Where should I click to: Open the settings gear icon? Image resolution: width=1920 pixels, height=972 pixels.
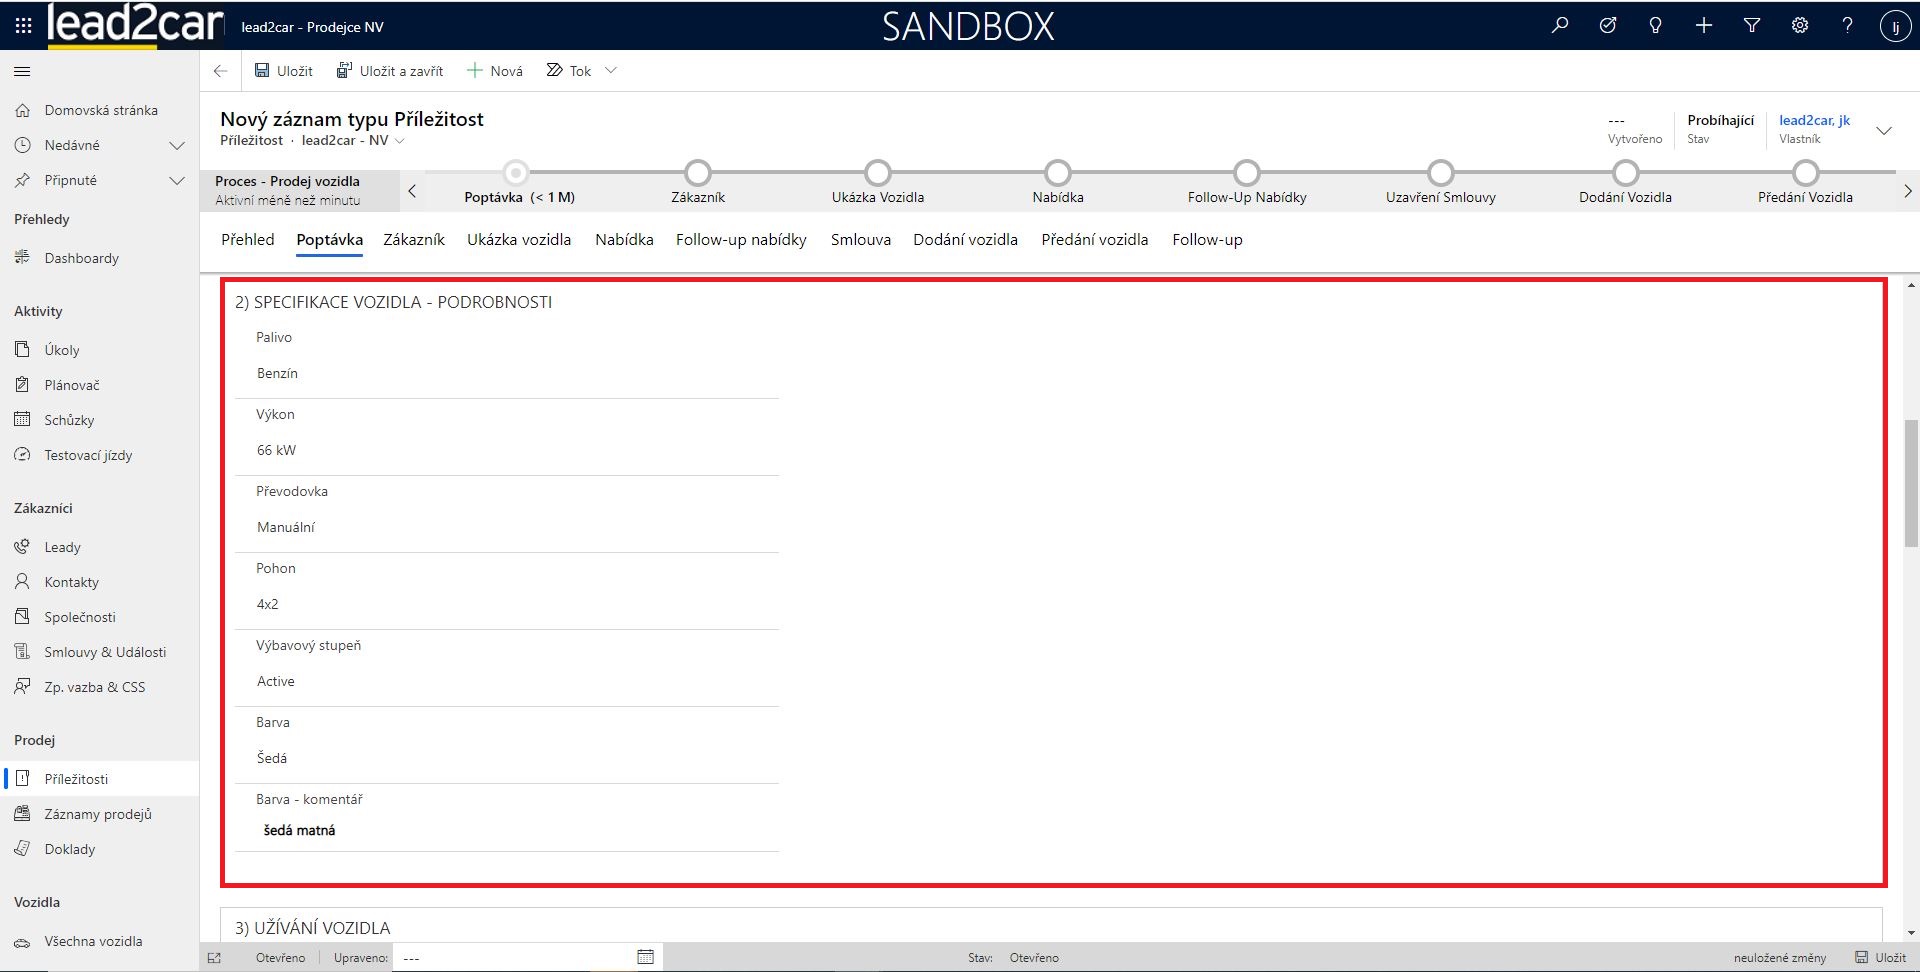tap(1800, 26)
